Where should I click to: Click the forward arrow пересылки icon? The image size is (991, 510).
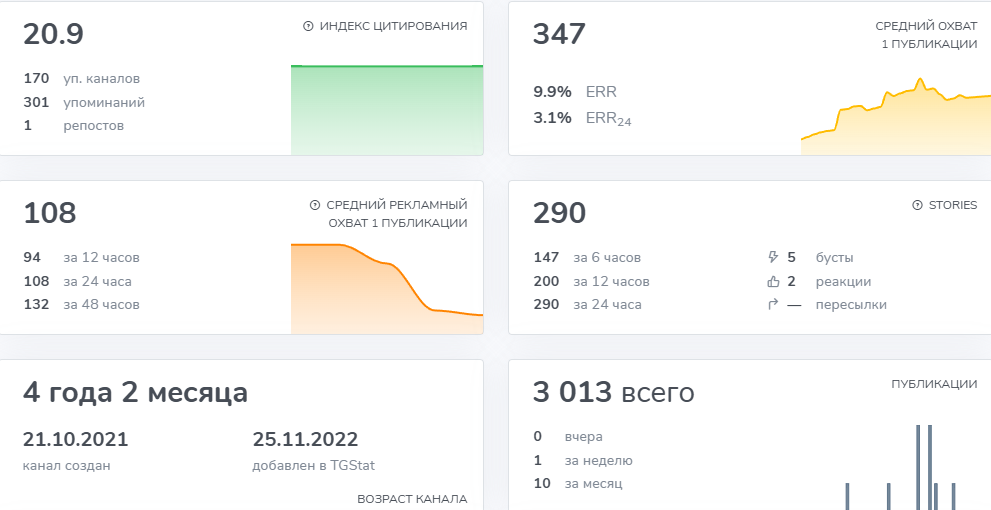pos(771,305)
